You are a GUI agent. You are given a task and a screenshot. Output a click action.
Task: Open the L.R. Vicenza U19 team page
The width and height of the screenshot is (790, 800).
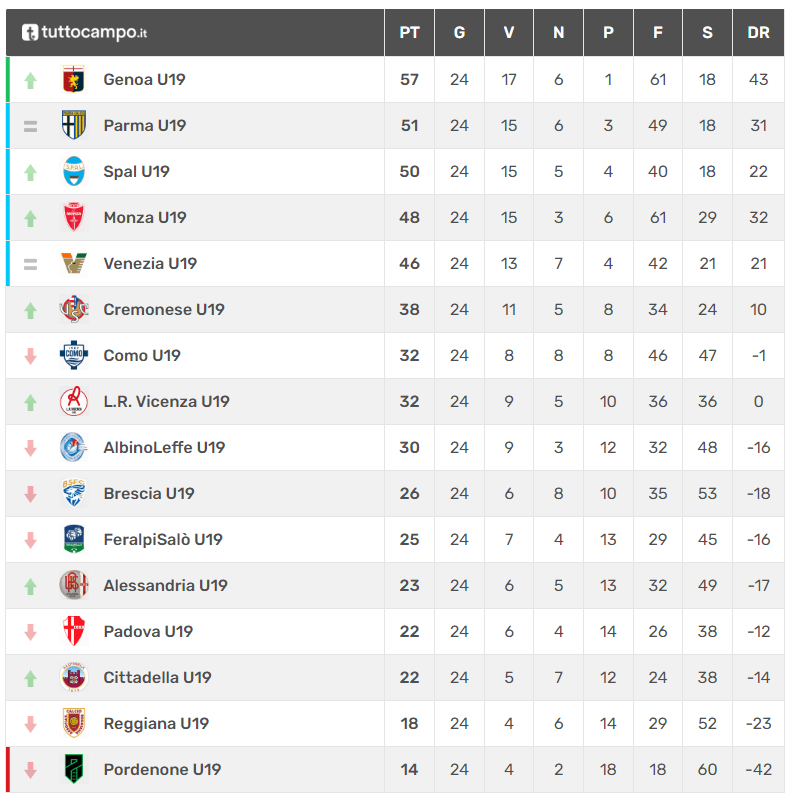coord(166,402)
